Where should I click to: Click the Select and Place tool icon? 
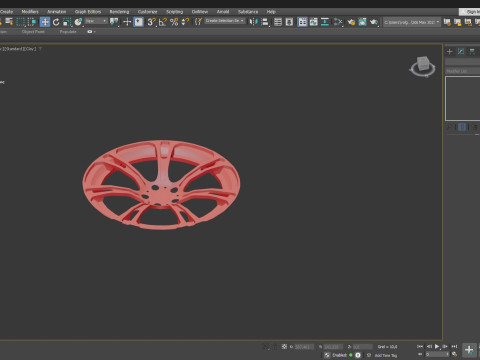pos(78,22)
